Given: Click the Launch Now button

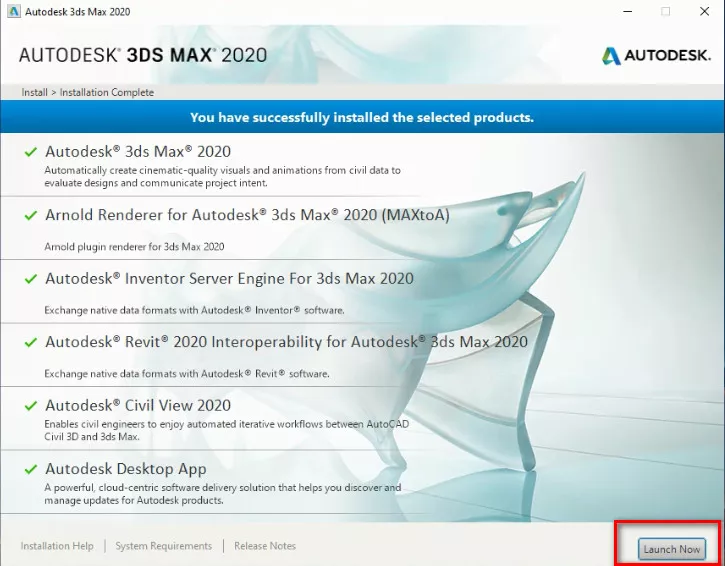Looking at the screenshot, I should click(671, 549).
